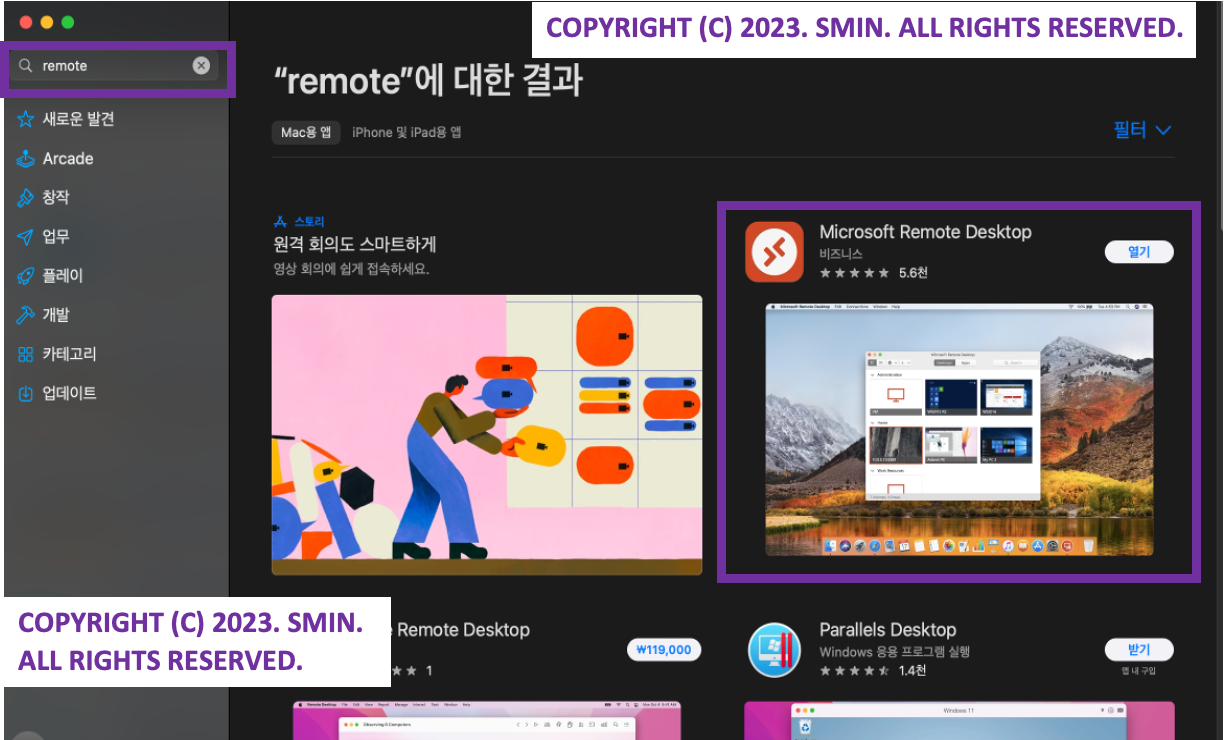Click the Parallels Desktop Windows 11 screenshot
This screenshot has height=740, width=1224.
959,720
